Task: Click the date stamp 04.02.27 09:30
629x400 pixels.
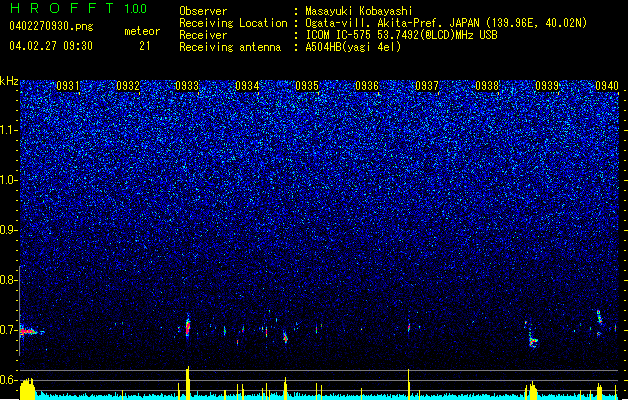Action: click(x=51, y=46)
